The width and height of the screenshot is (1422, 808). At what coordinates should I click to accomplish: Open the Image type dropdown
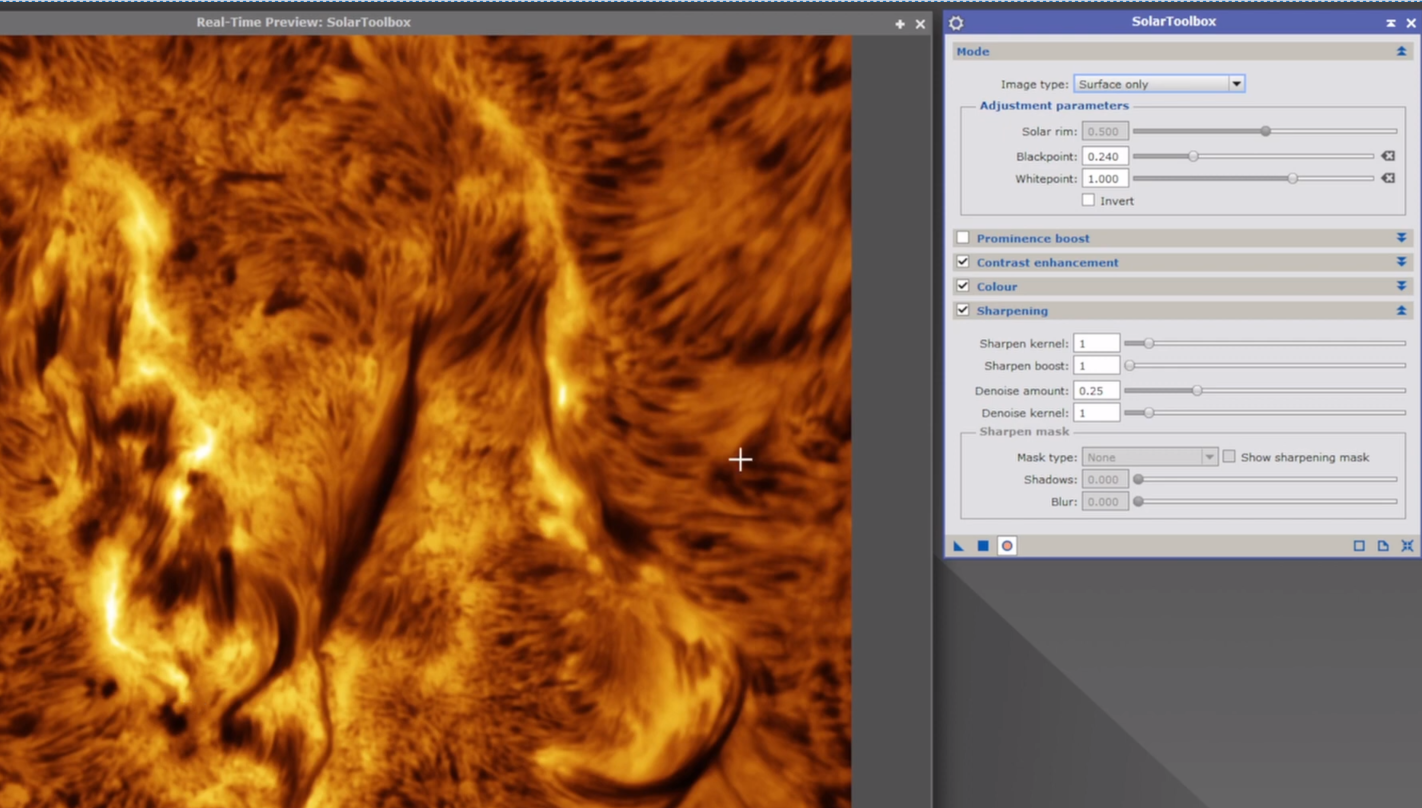point(1159,84)
